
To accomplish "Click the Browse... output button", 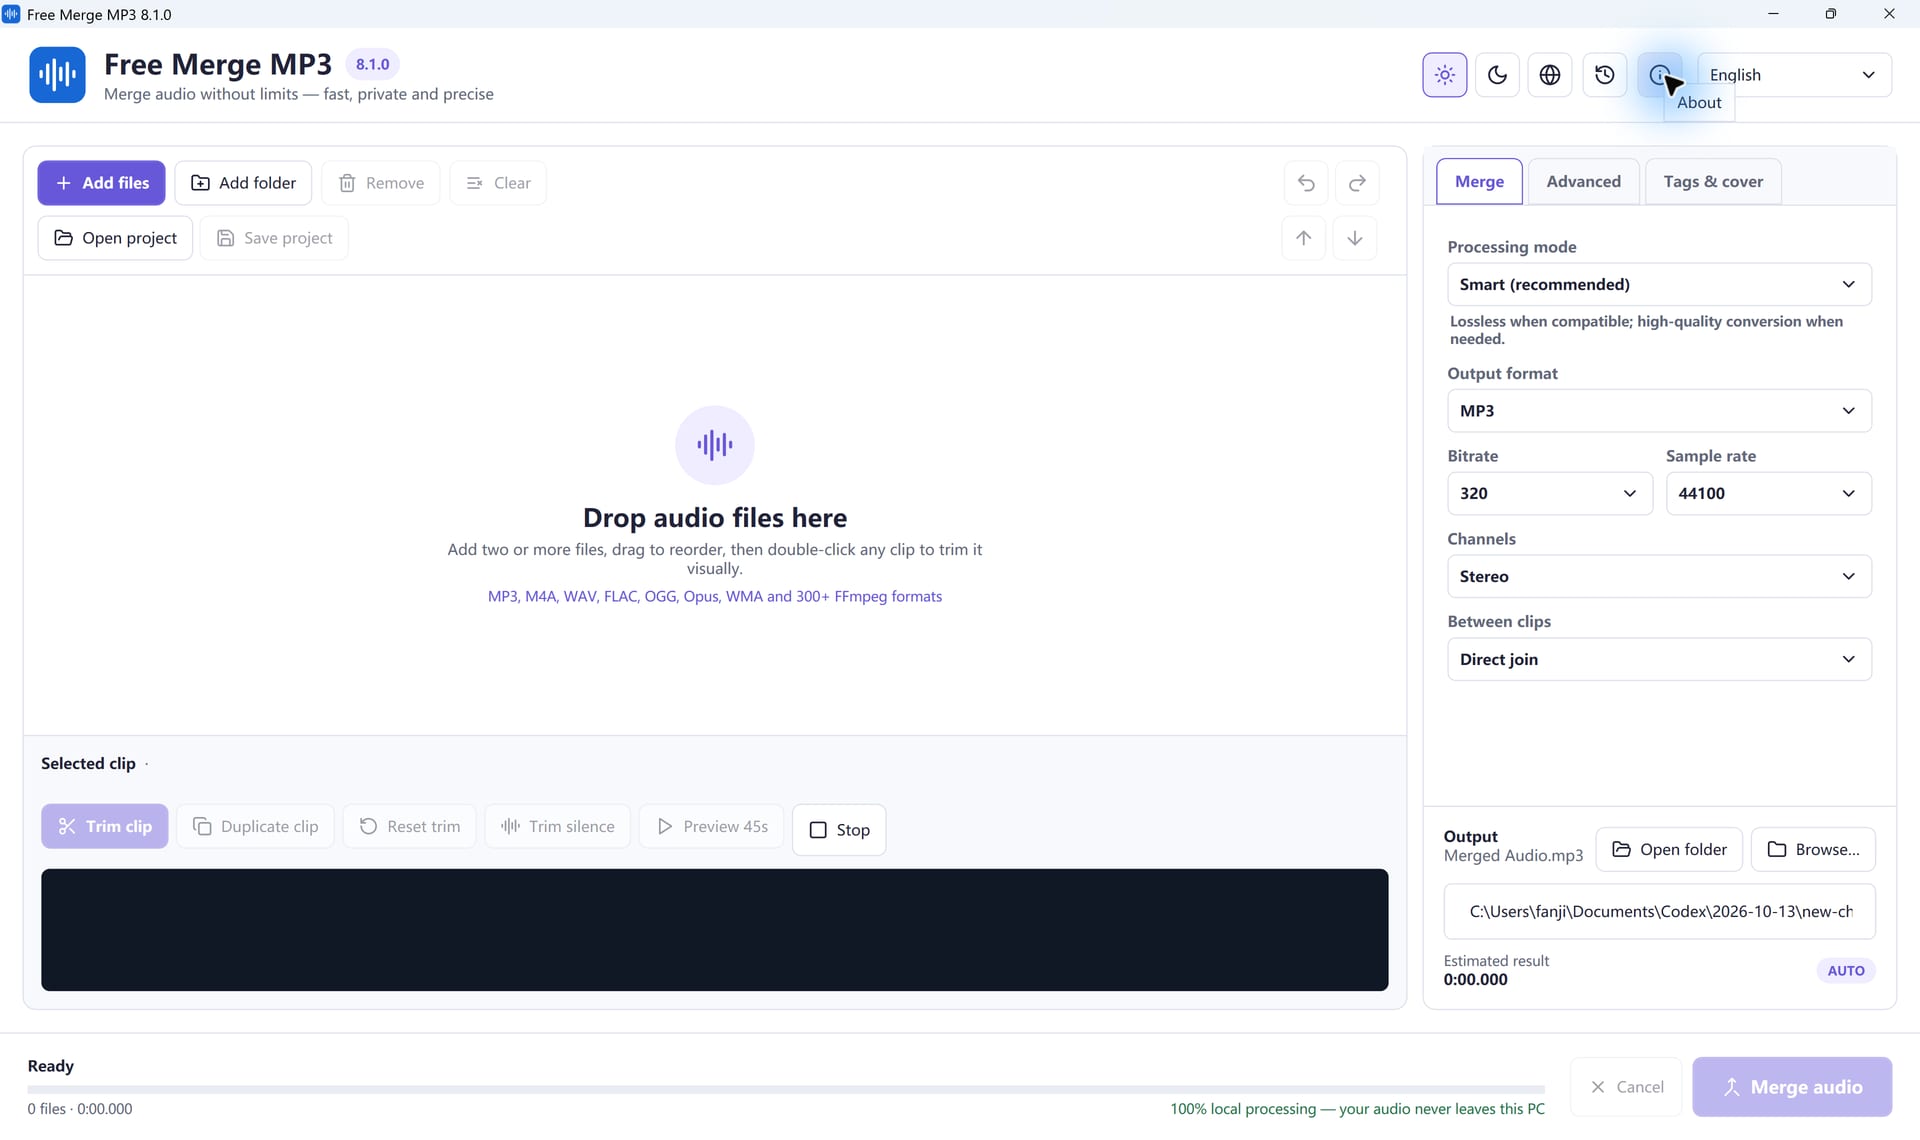I will coord(1813,850).
